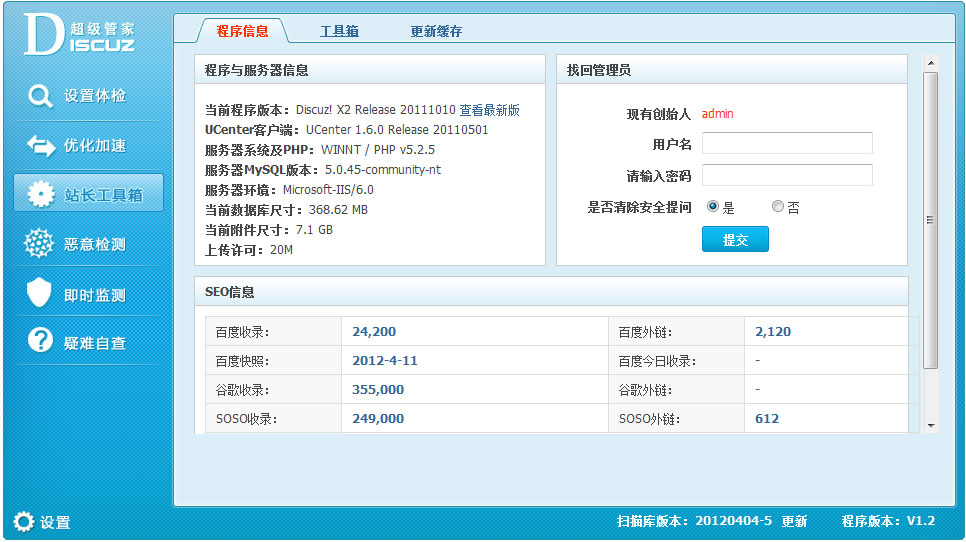This screenshot has height=542, width=966.
Task: Click the 20M upload limit value
Action: click(281, 250)
